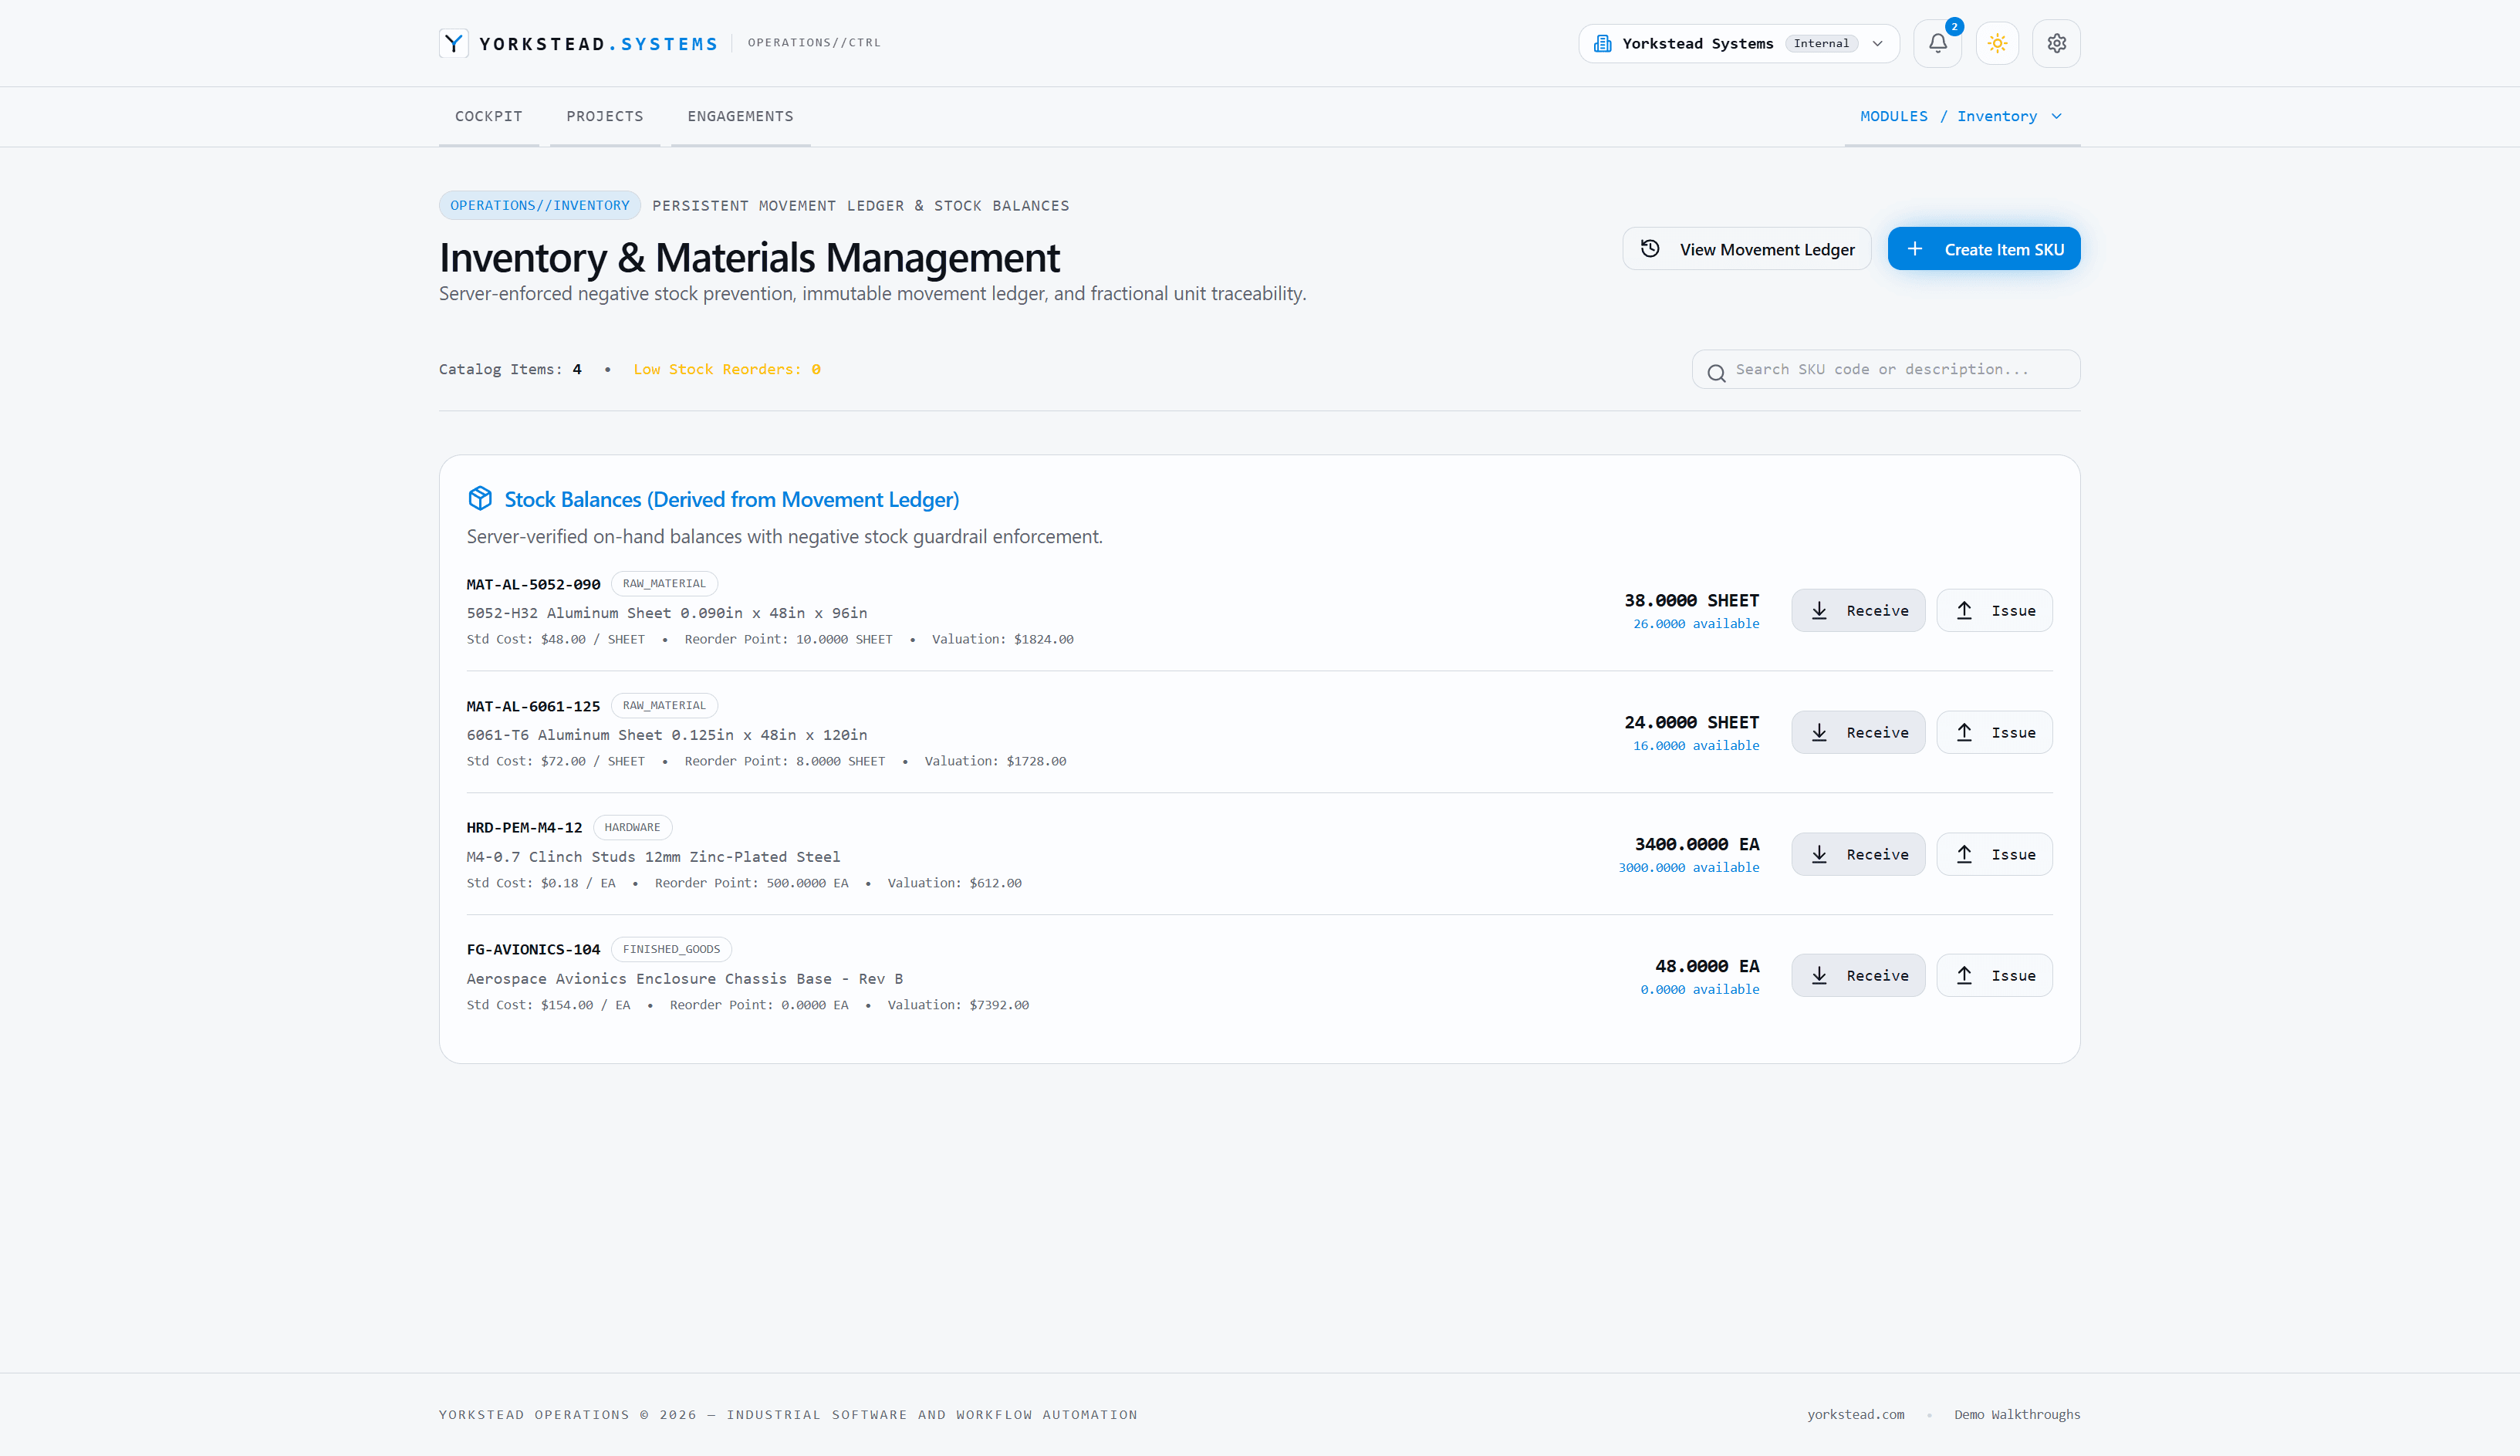This screenshot has height=1456, width=2520.
Task: Click the plus icon on Create Item SKU
Action: 1914,249
